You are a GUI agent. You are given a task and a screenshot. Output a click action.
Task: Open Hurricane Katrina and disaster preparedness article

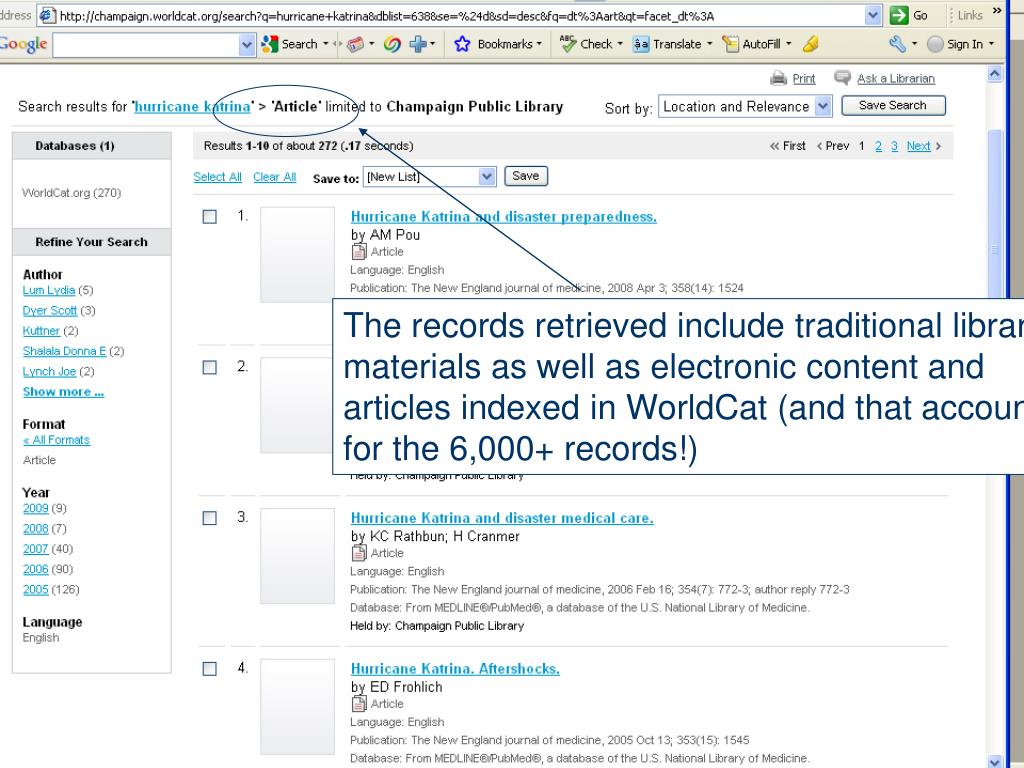point(504,217)
